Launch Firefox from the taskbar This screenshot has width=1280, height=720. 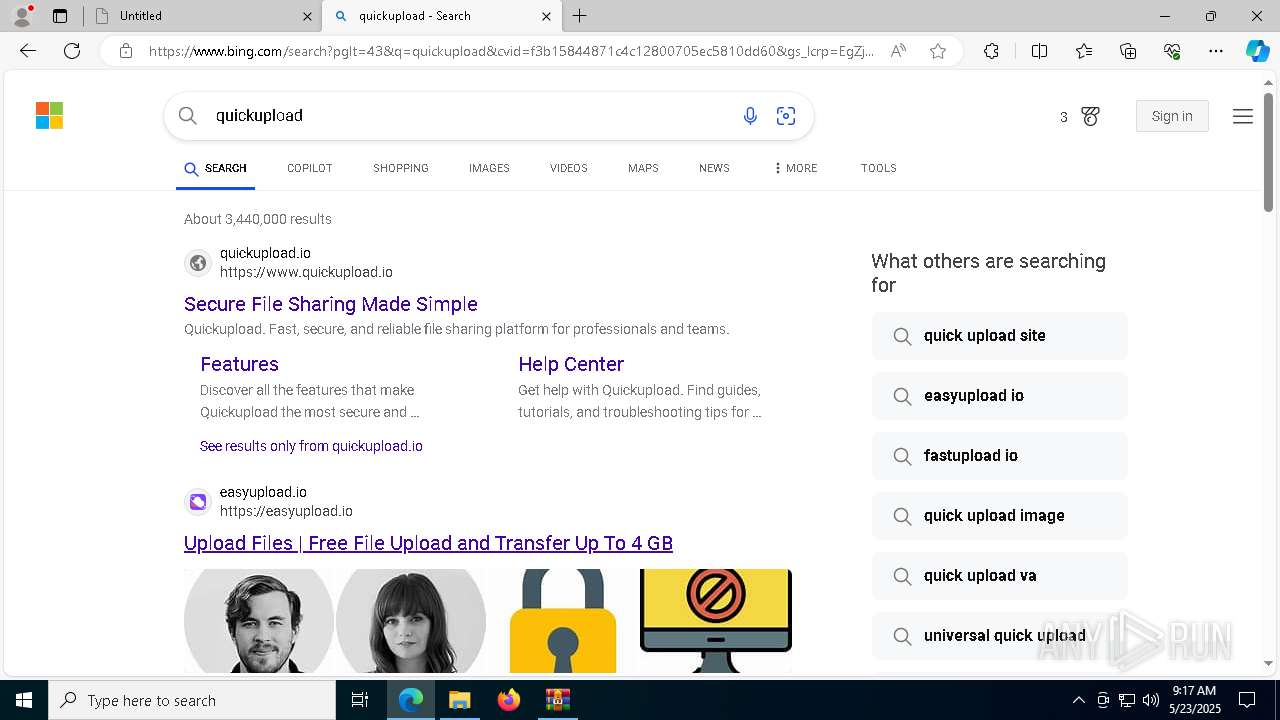[x=508, y=700]
